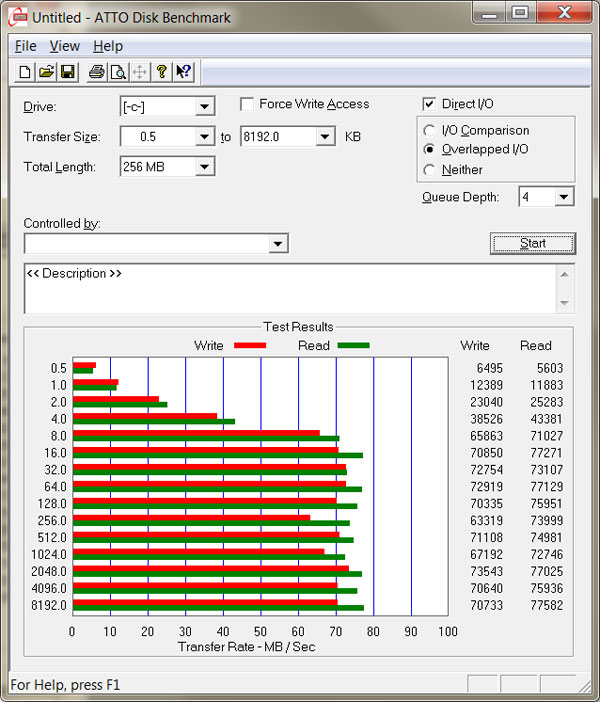Click the context help pointer icon

[x=183, y=72]
